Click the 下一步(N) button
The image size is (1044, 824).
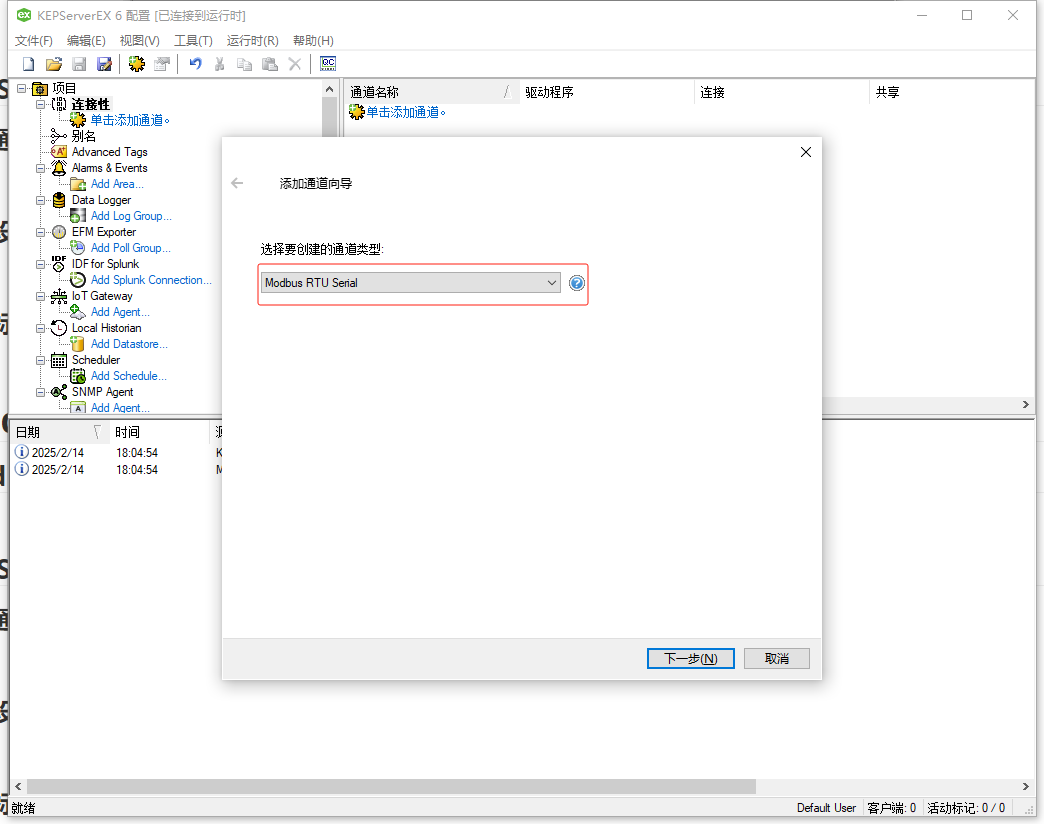pos(690,658)
